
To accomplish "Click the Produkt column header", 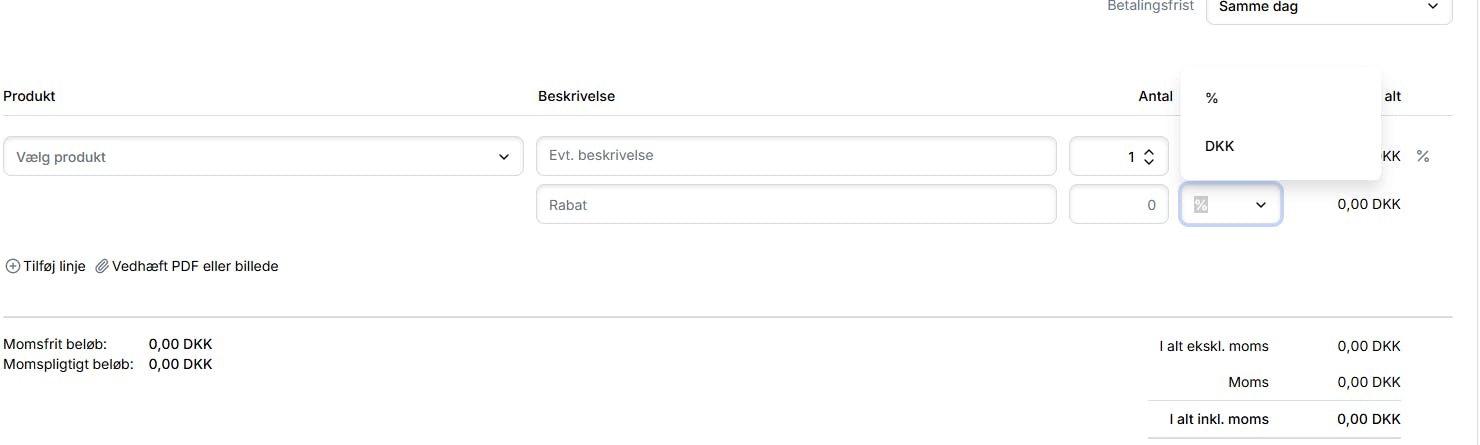I will pos(29,96).
